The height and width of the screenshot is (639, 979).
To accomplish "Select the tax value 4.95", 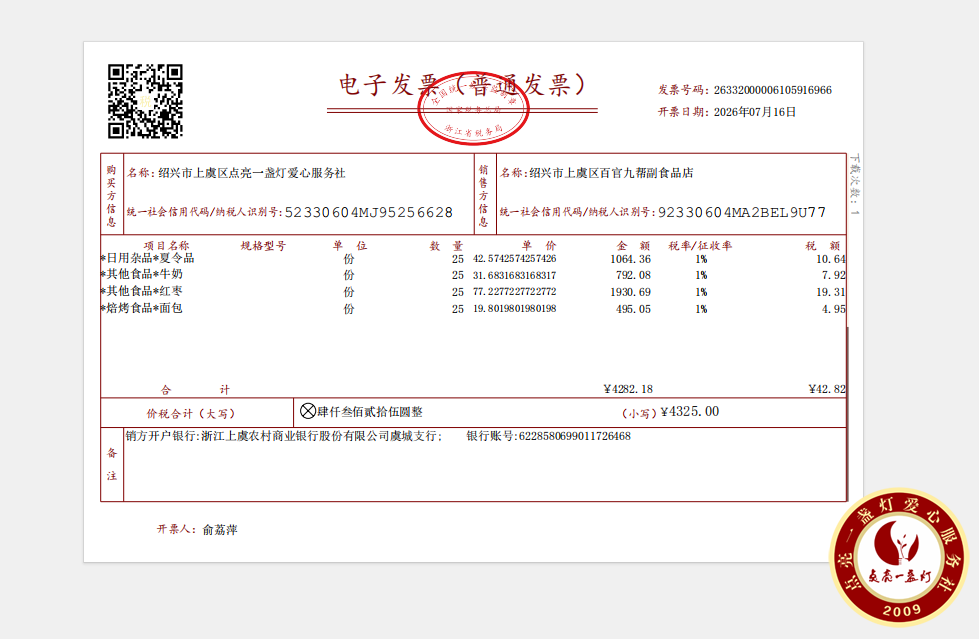I will (834, 309).
